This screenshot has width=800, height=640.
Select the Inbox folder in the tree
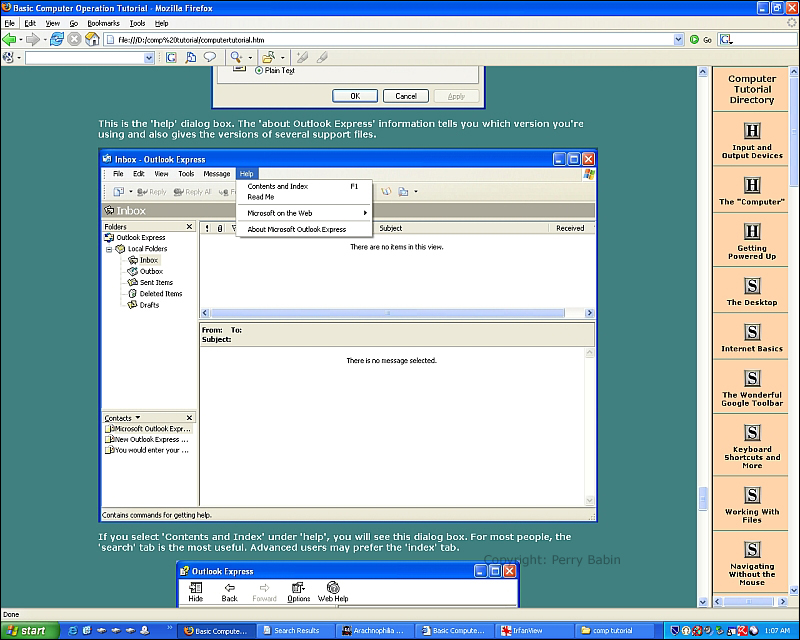coord(143,260)
